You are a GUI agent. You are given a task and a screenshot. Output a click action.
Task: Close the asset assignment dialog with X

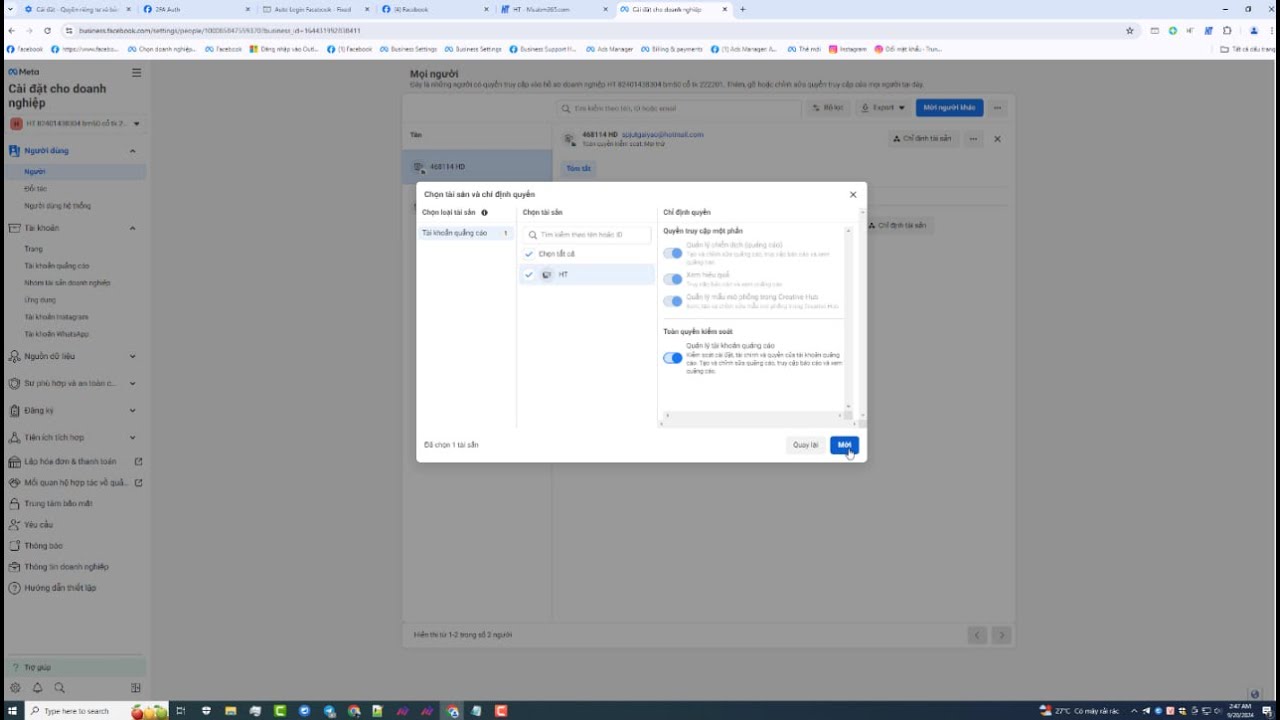click(853, 195)
